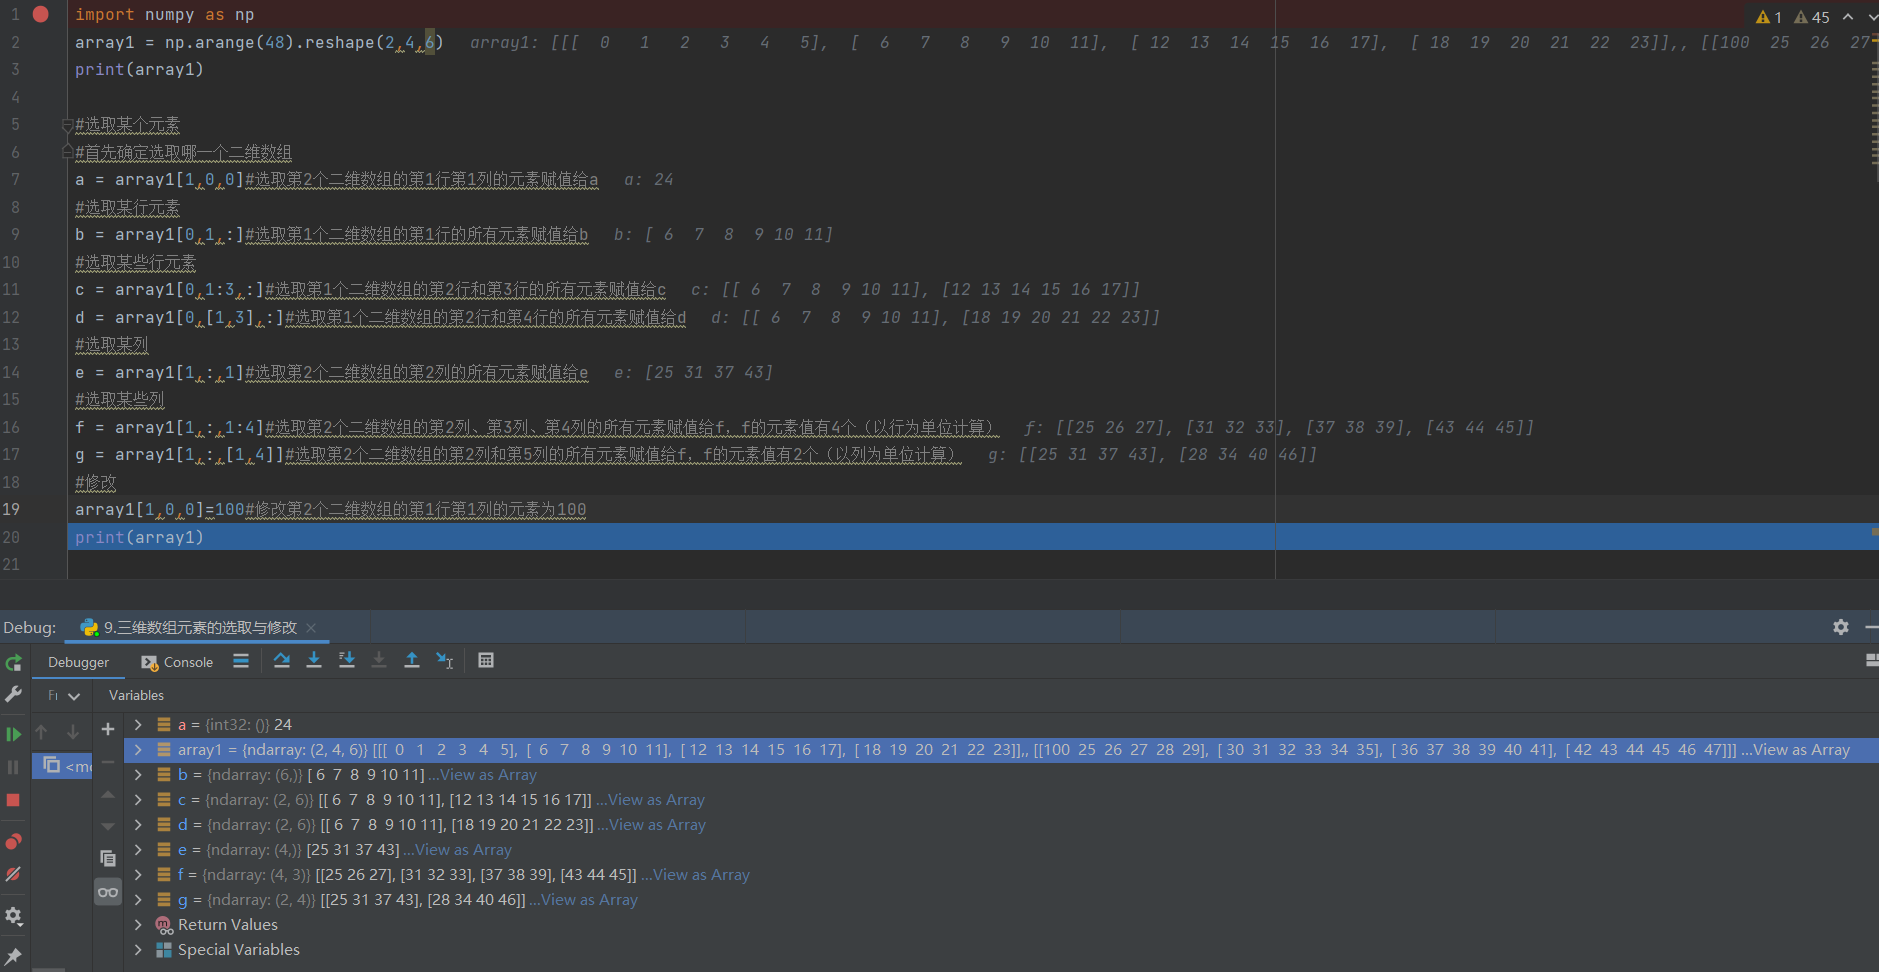The height and width of the screenshot is (972, 1879).
Task: Toggle the breakpoint on line 1
Action: click(40, 14)
